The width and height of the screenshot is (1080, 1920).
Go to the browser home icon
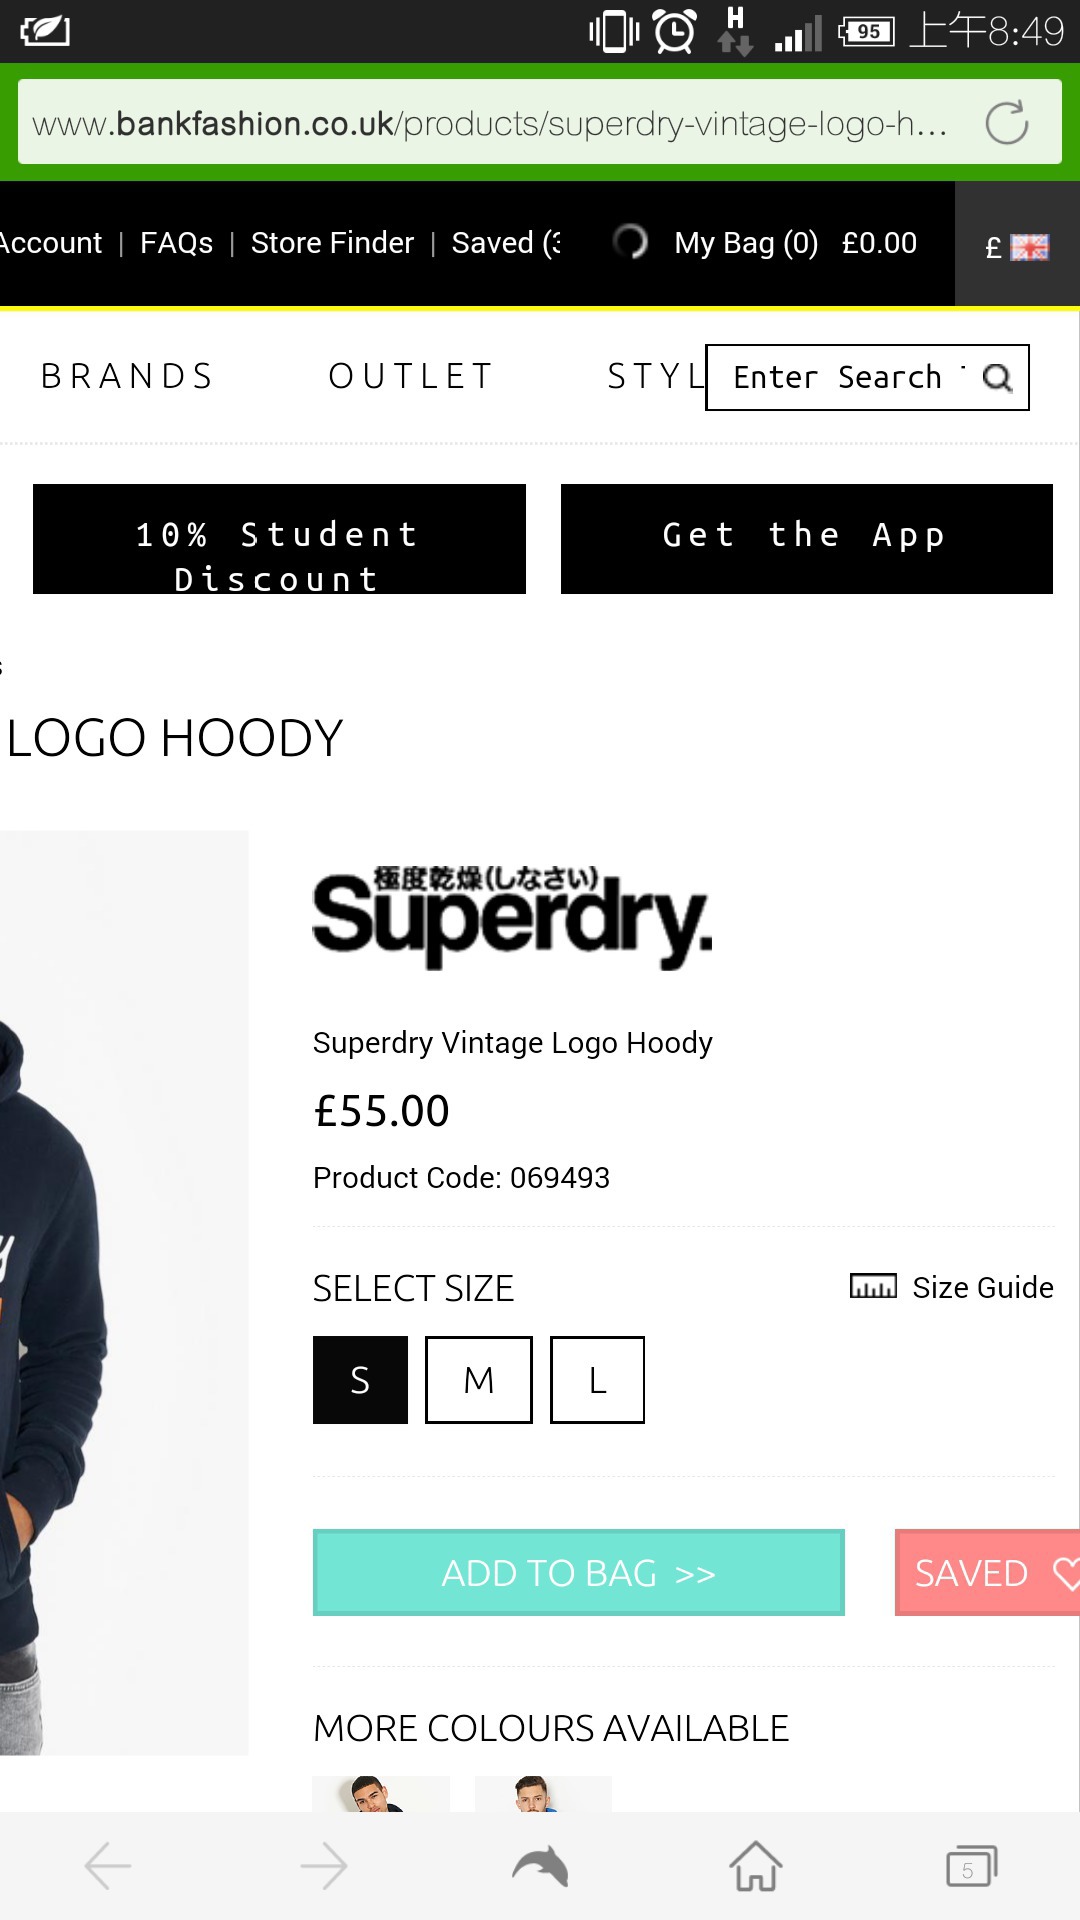(x=756, y=1866)
